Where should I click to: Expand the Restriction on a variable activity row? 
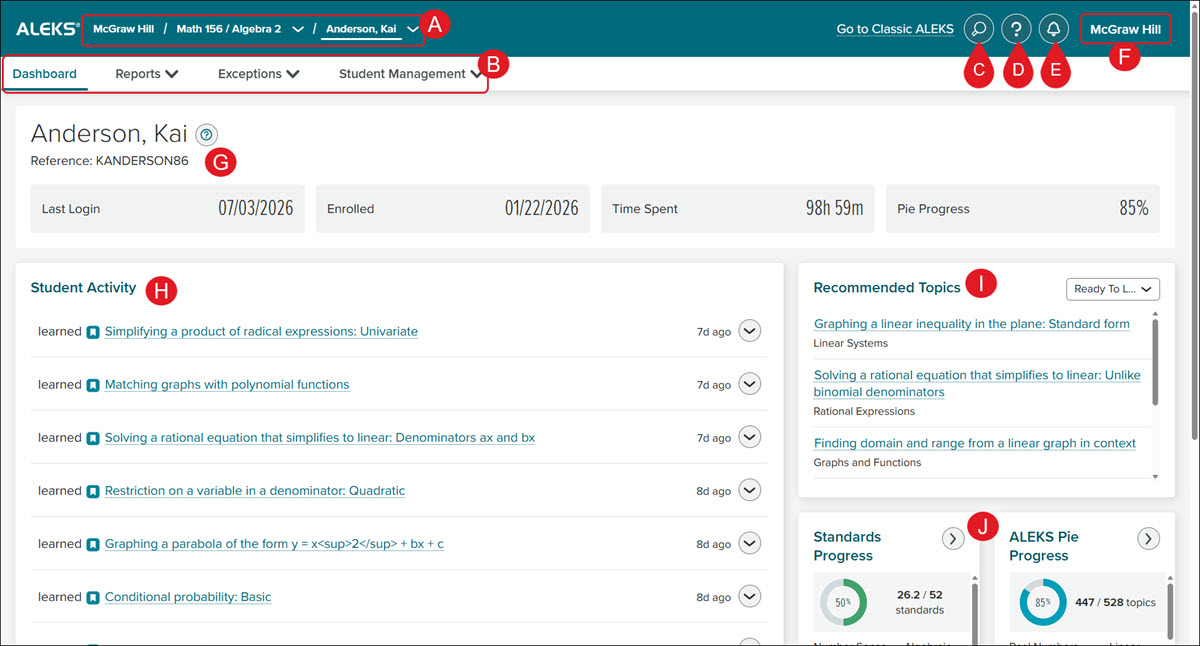click(750, 491)
